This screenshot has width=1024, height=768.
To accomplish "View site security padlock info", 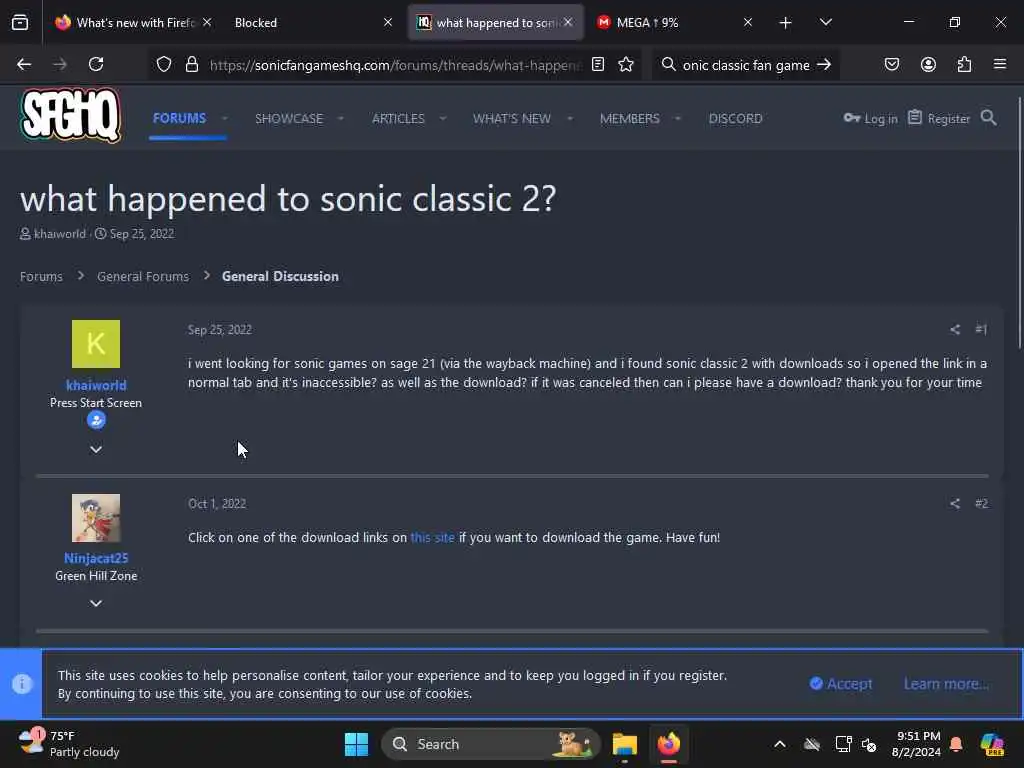I will [x=191, y=65].
